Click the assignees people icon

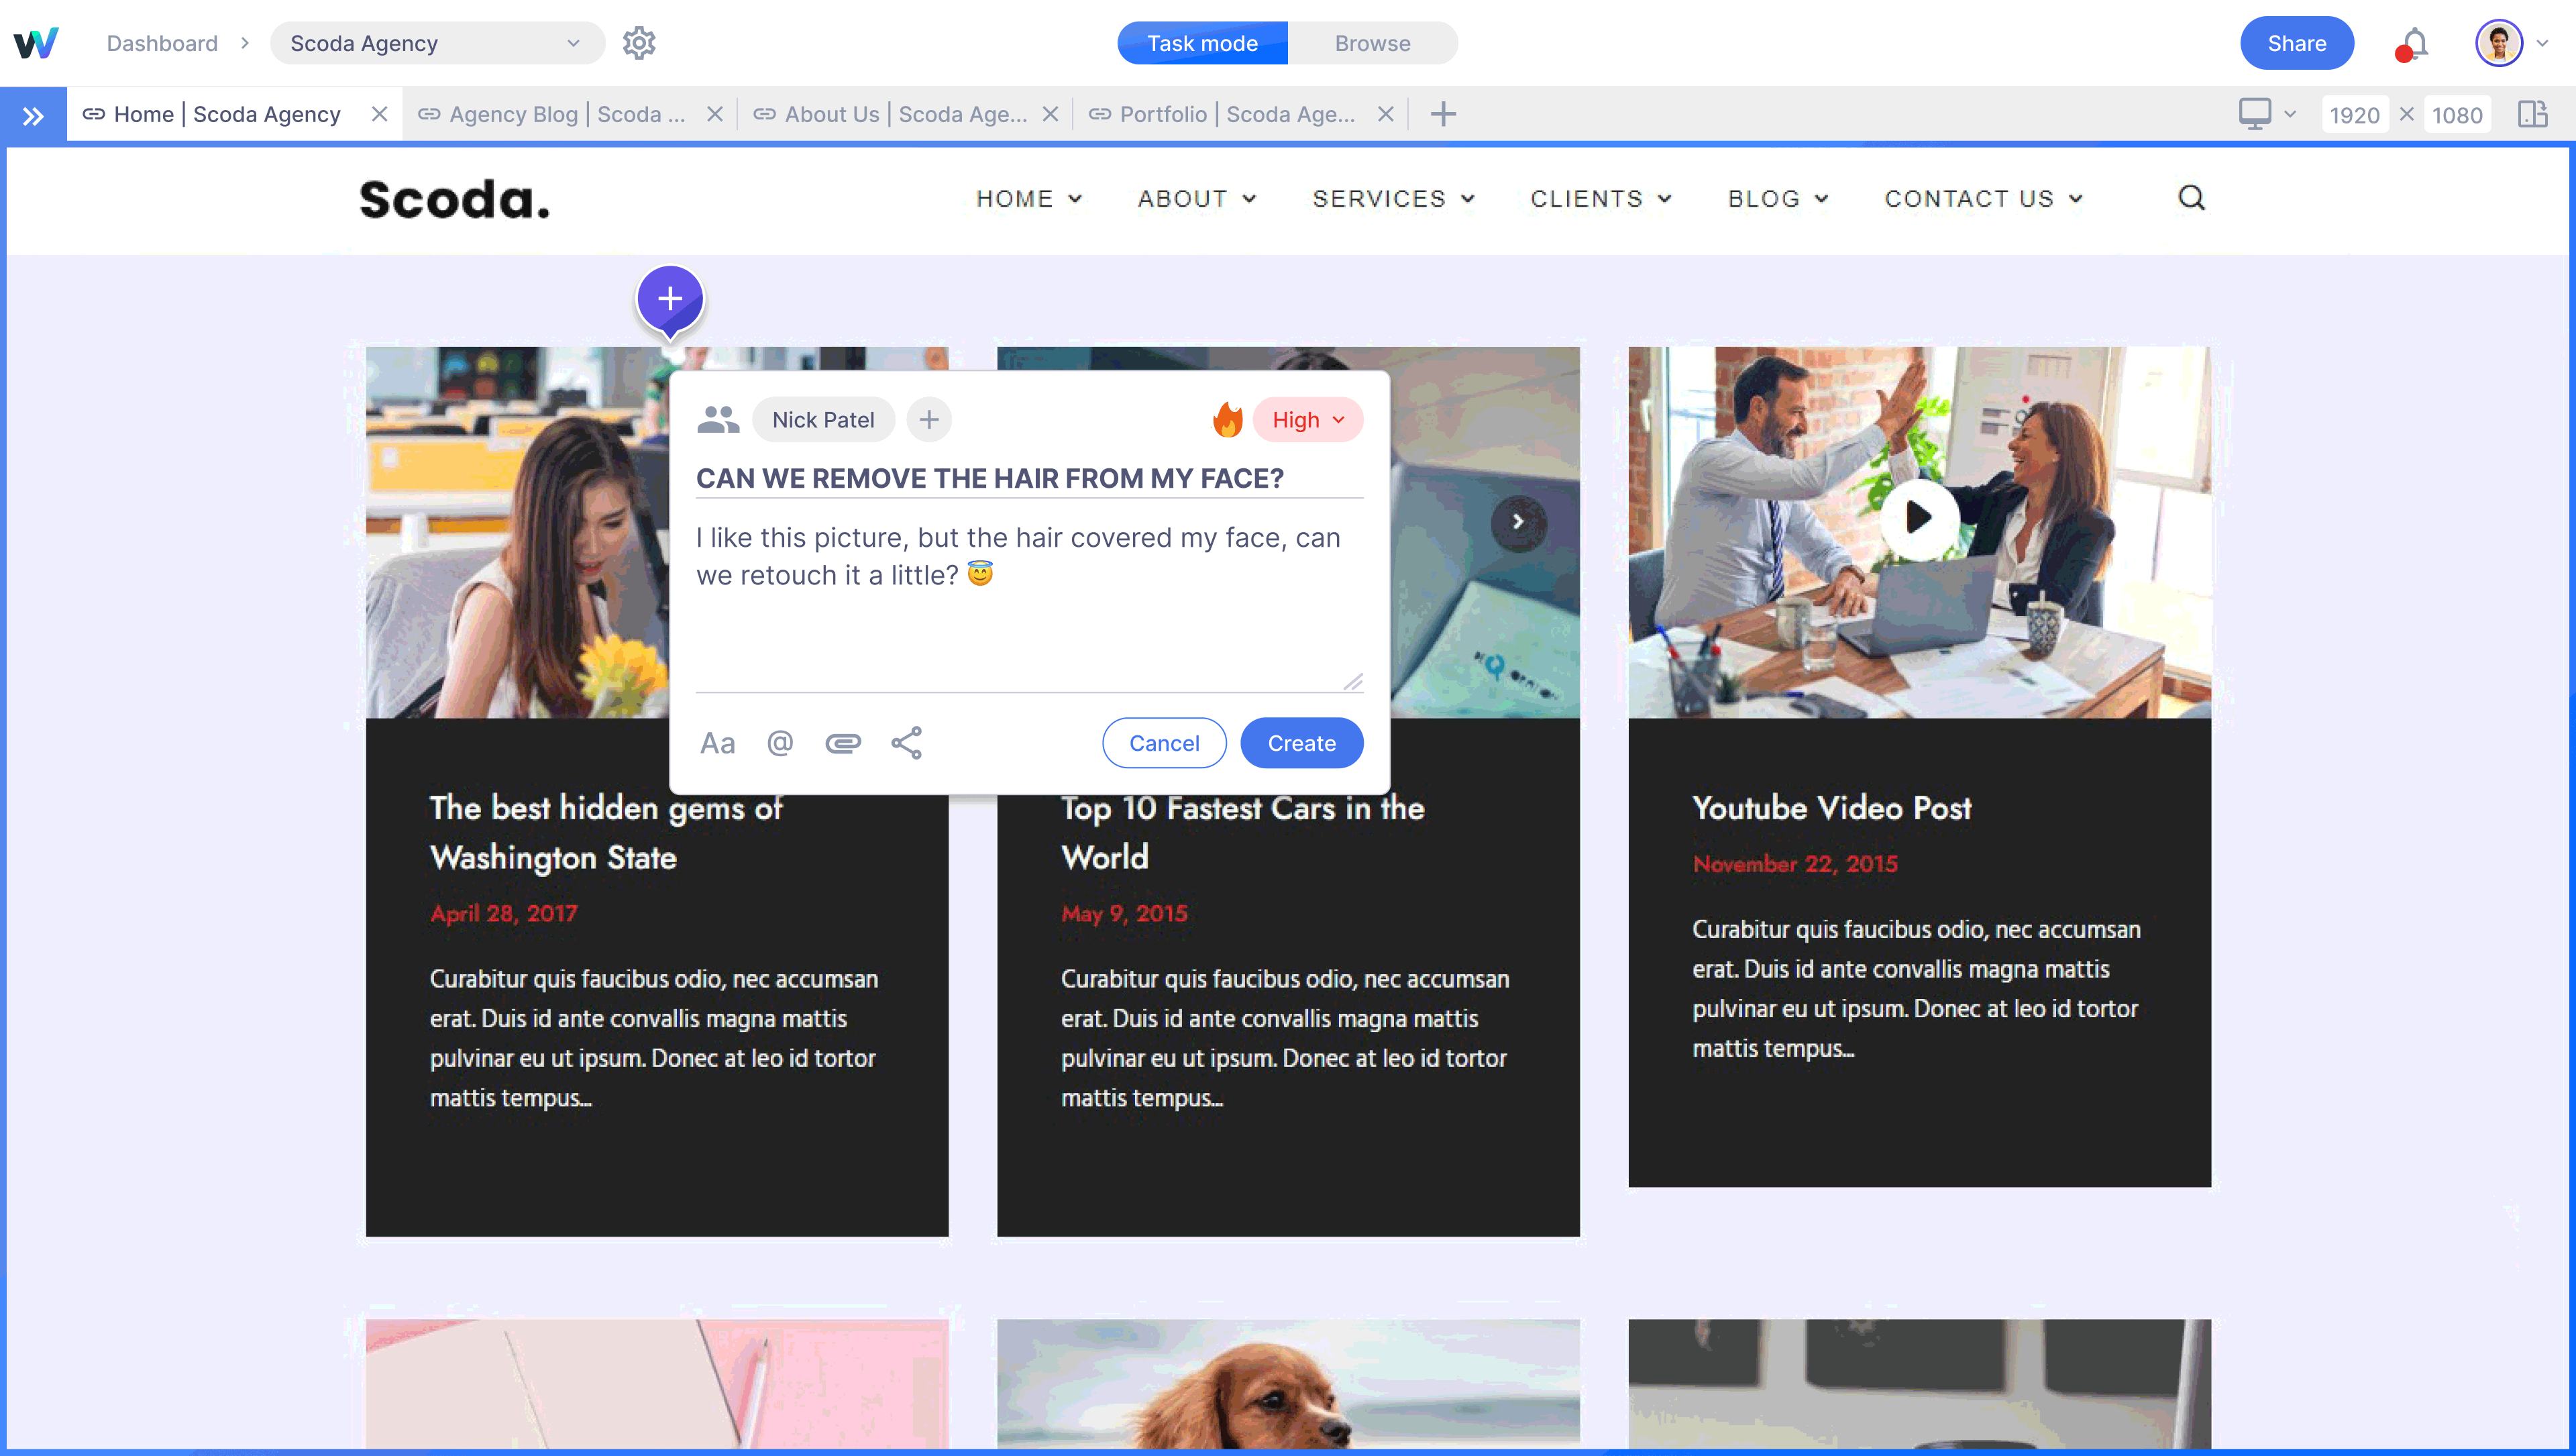pyautogui.click(x=718, y=419)
